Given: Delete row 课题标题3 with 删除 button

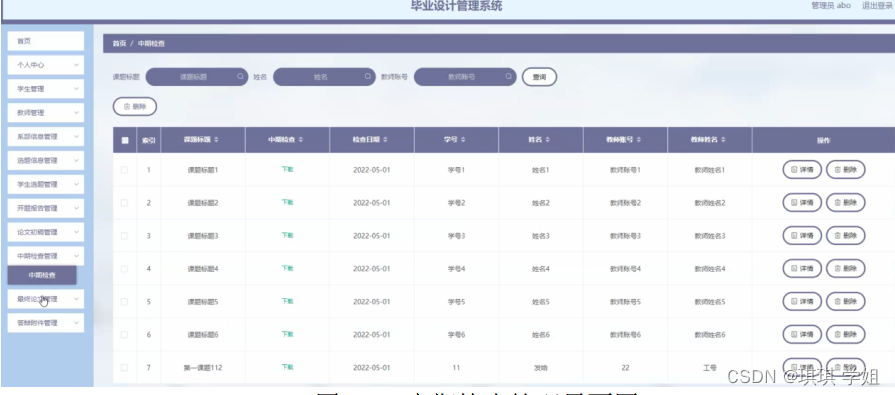Looking at the screenshot, I should 846,236.
